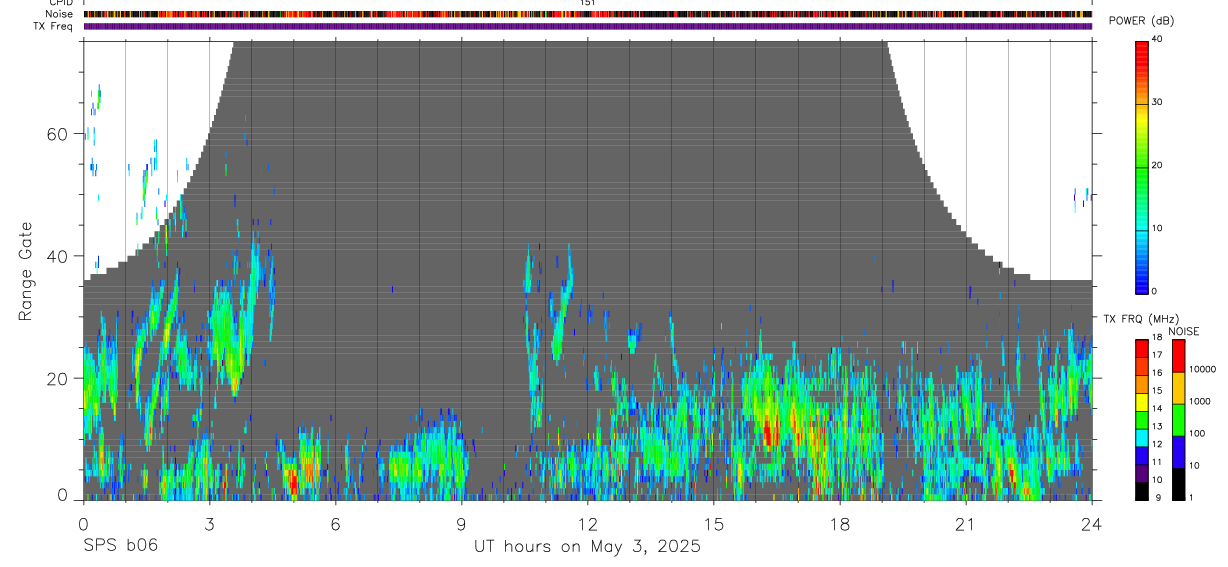Click the 60 range gate tick label
The width and height of the screenshot is (1228, 567).
(x=57, y=134)
